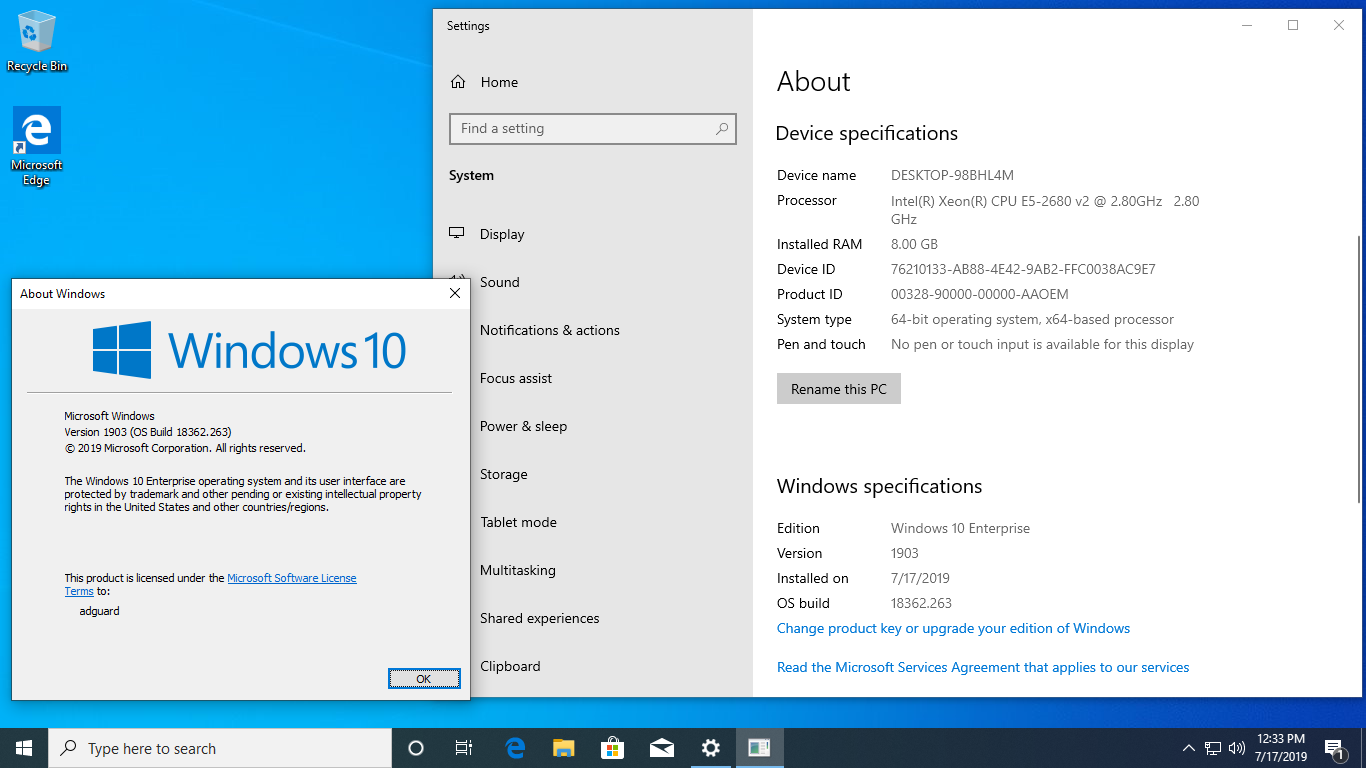Viewport: 1366px width, 768px height.
Task: Click the network icon in system tray
Action: point(1213,748)
